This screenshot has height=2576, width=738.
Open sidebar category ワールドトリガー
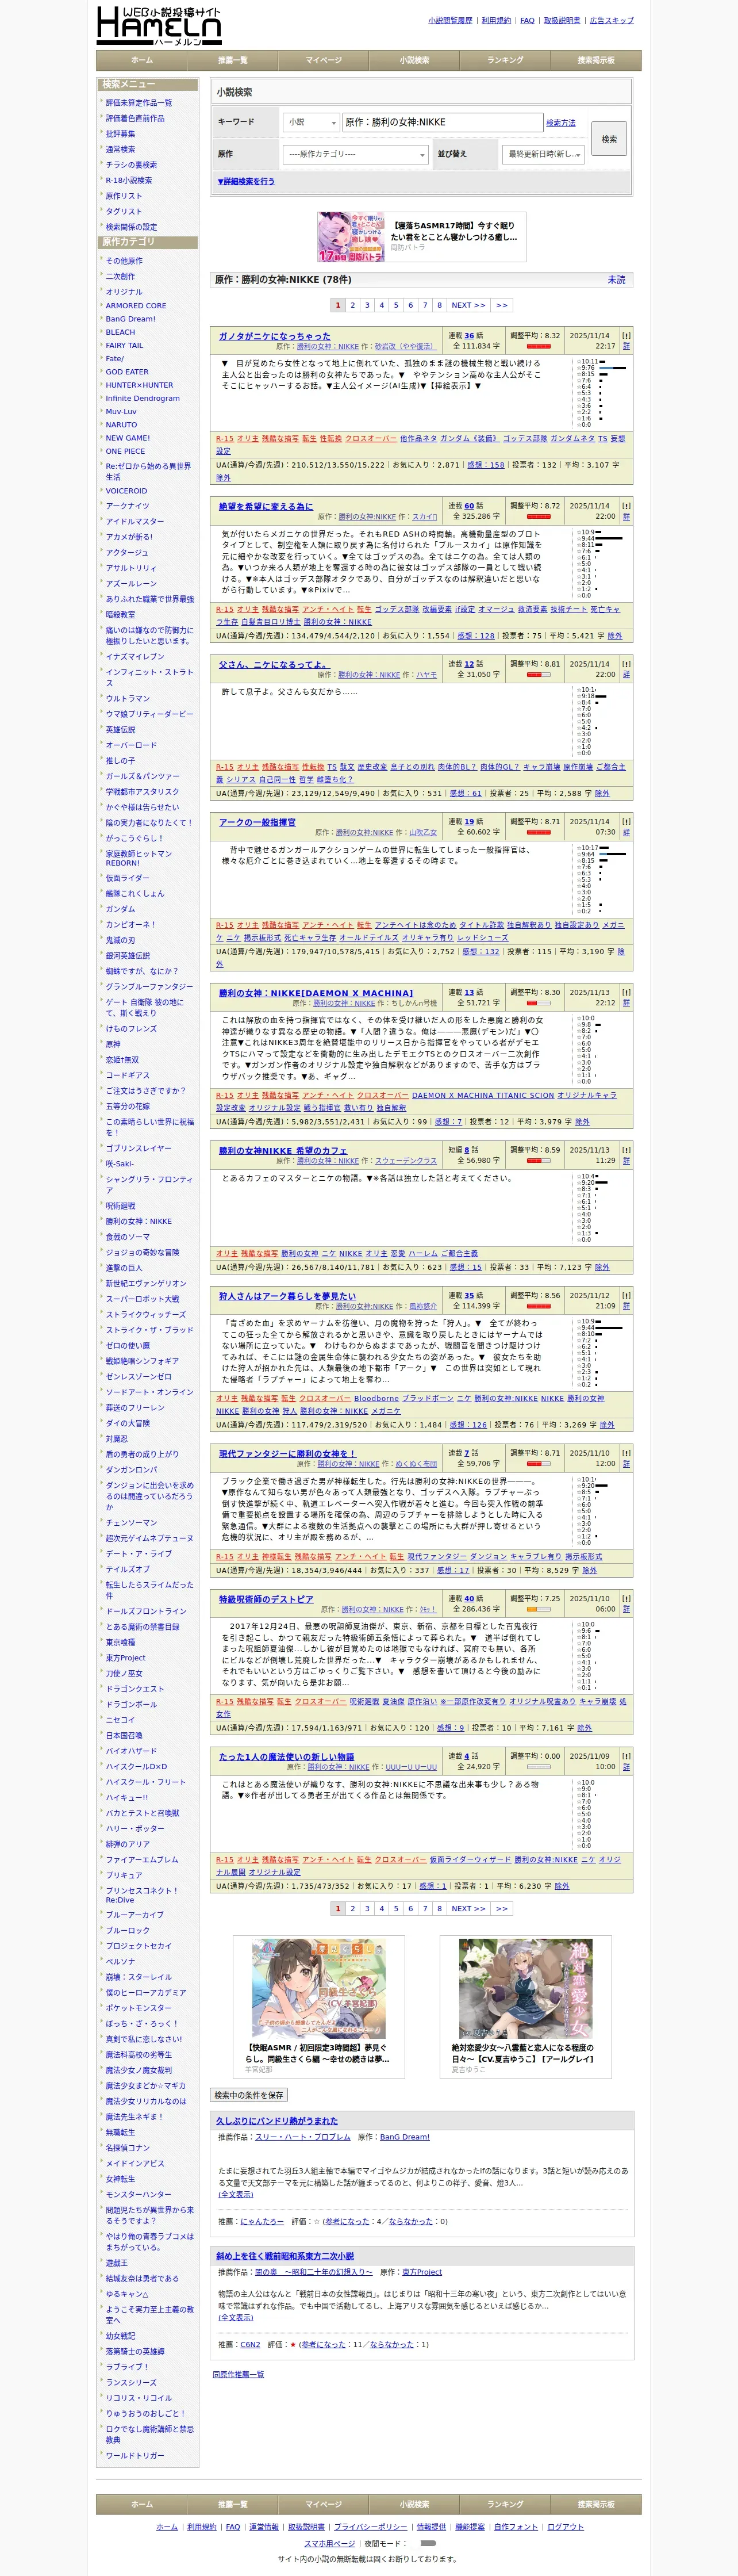click(135, 2455)
